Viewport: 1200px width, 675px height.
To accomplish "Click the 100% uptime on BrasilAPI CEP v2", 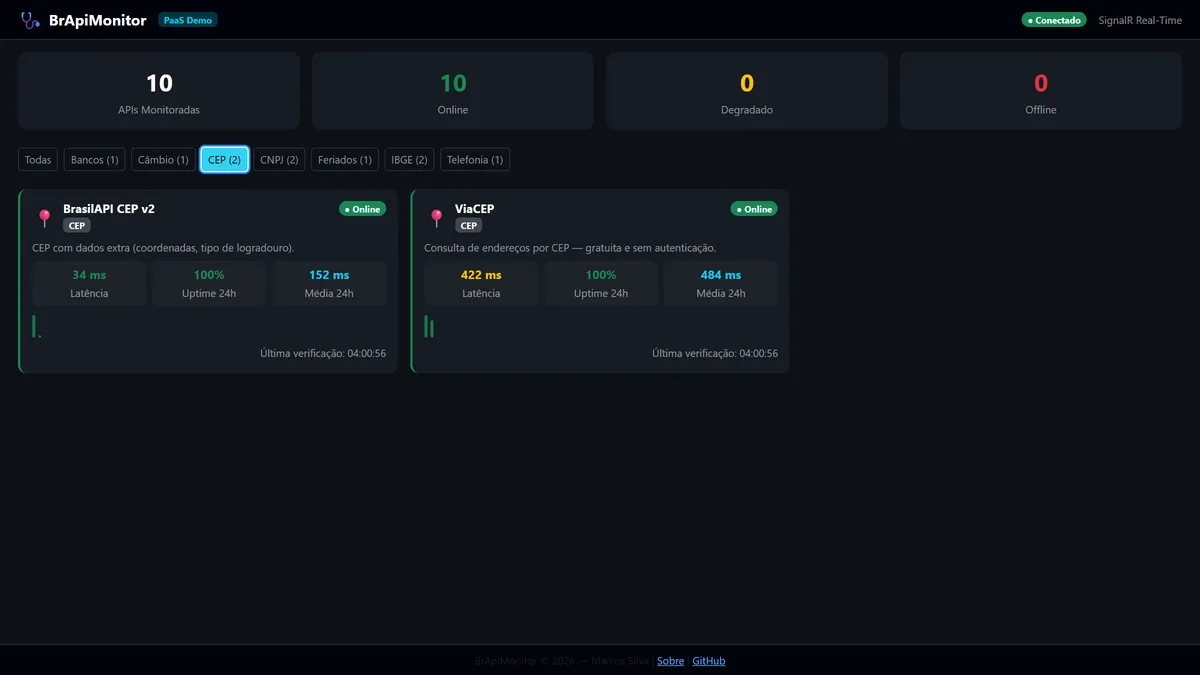I will pyautogui.click(x=209, y=275).
